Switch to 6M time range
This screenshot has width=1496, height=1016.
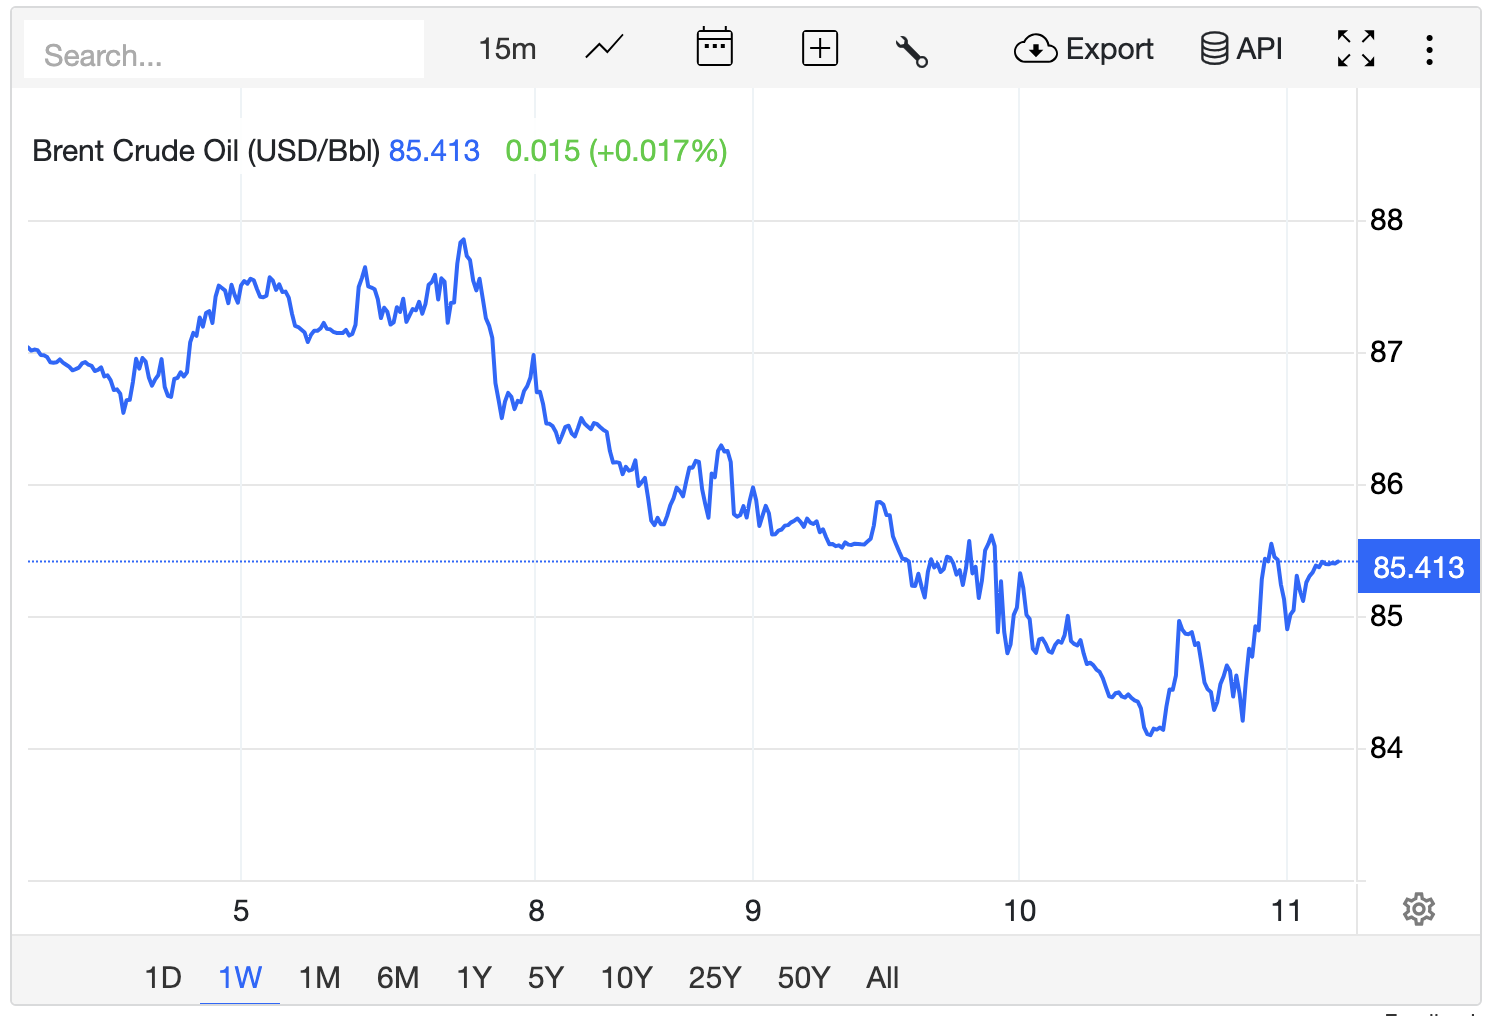(397, 977)
